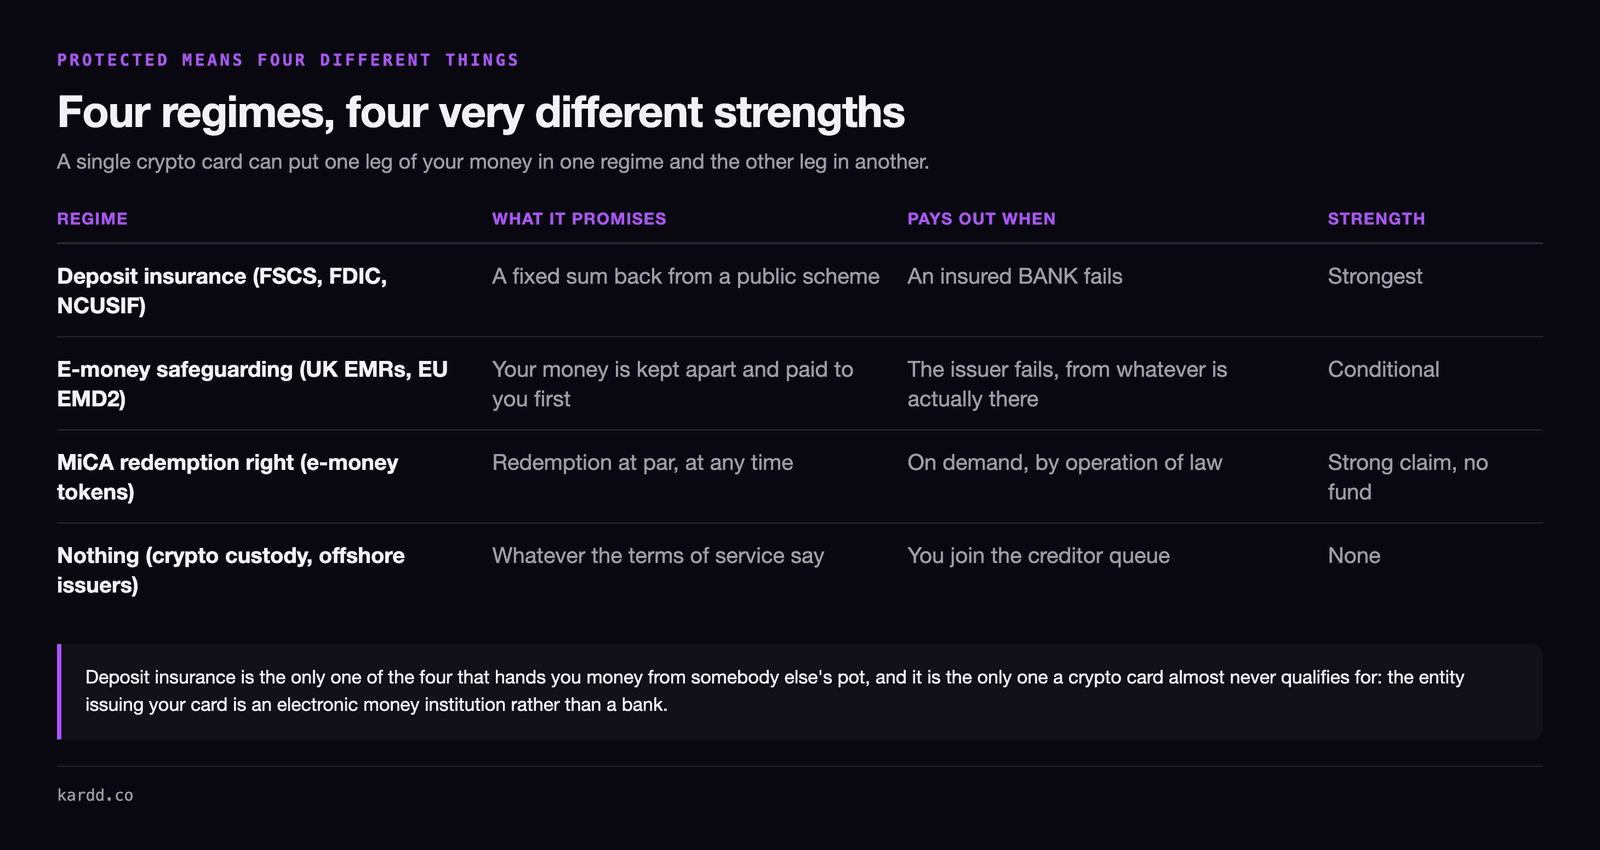
Task: Click the 'Strongest' strength cell
Action: click(x=1375, y=276)
